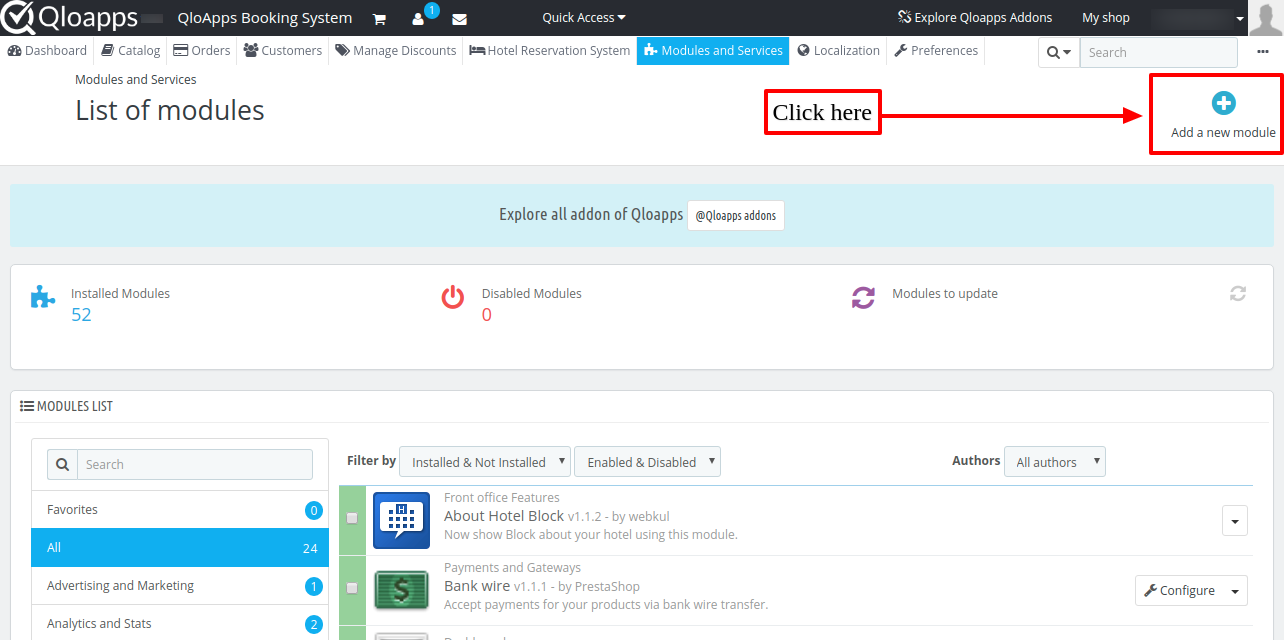Click the QloApps Booking System title link
The height and width of the screenshot is (640, 1284).
tap(264, 17)
